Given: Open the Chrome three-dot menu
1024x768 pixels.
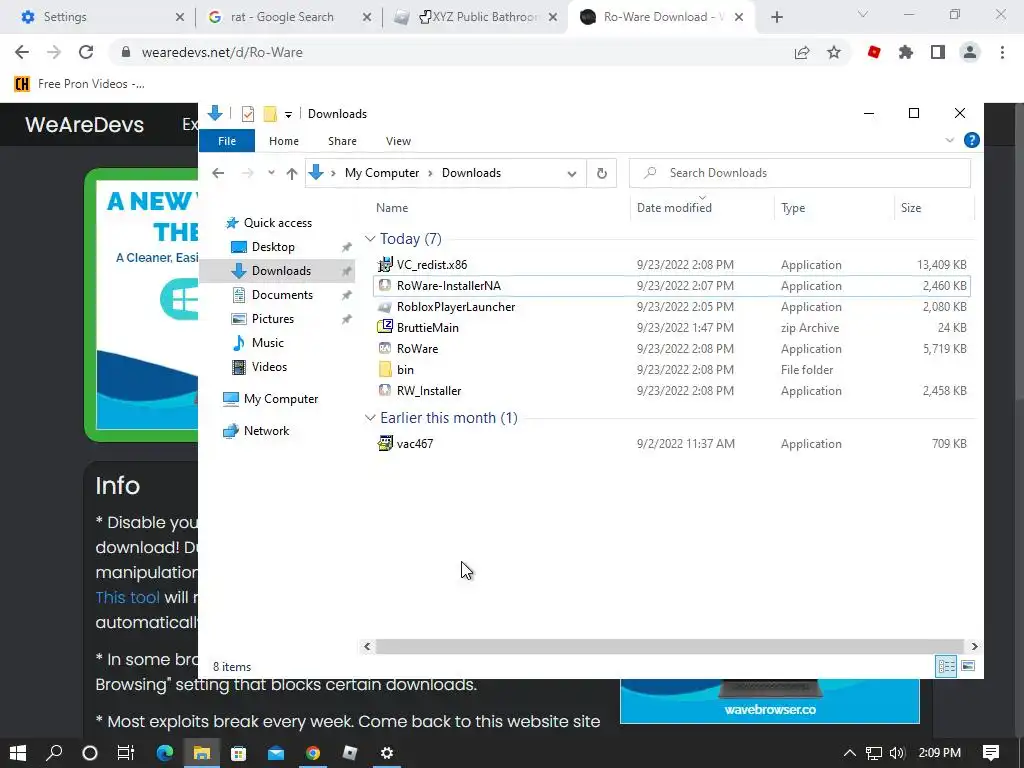Looking at the screenshot, I should (1002, 52).
